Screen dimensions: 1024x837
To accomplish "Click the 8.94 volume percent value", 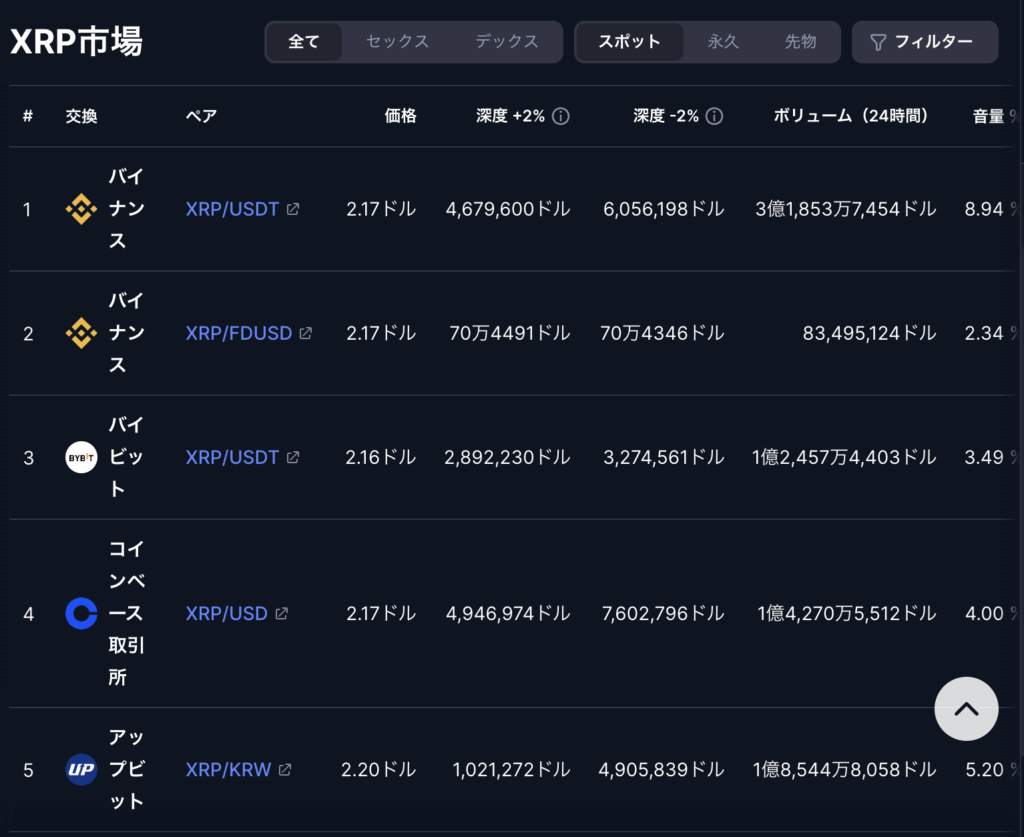I will pos(984,209).
